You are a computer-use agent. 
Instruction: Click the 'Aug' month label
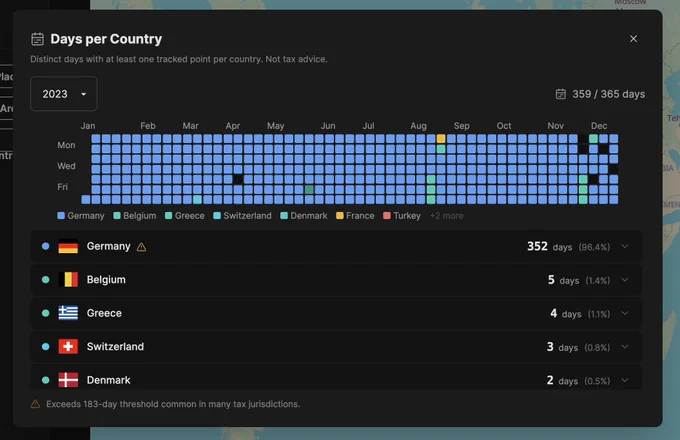click(418, 126)
